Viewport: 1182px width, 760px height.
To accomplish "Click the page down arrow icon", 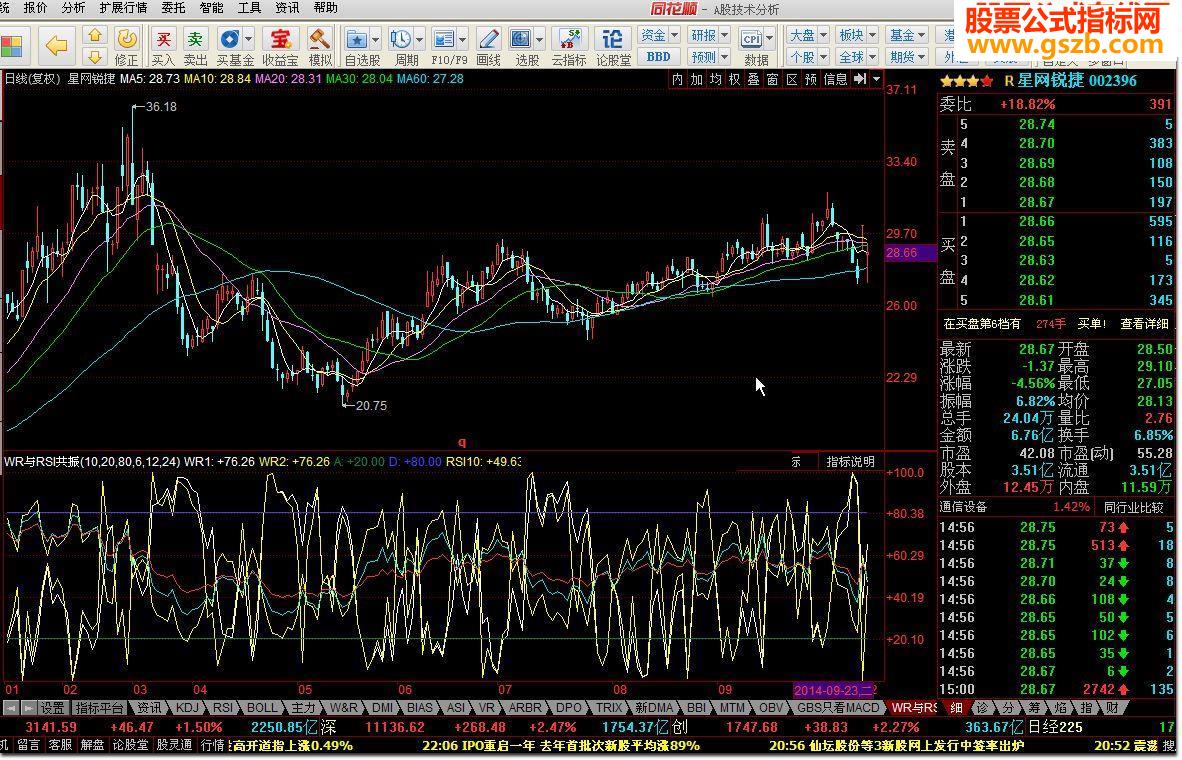I will [x=95, y=57].
